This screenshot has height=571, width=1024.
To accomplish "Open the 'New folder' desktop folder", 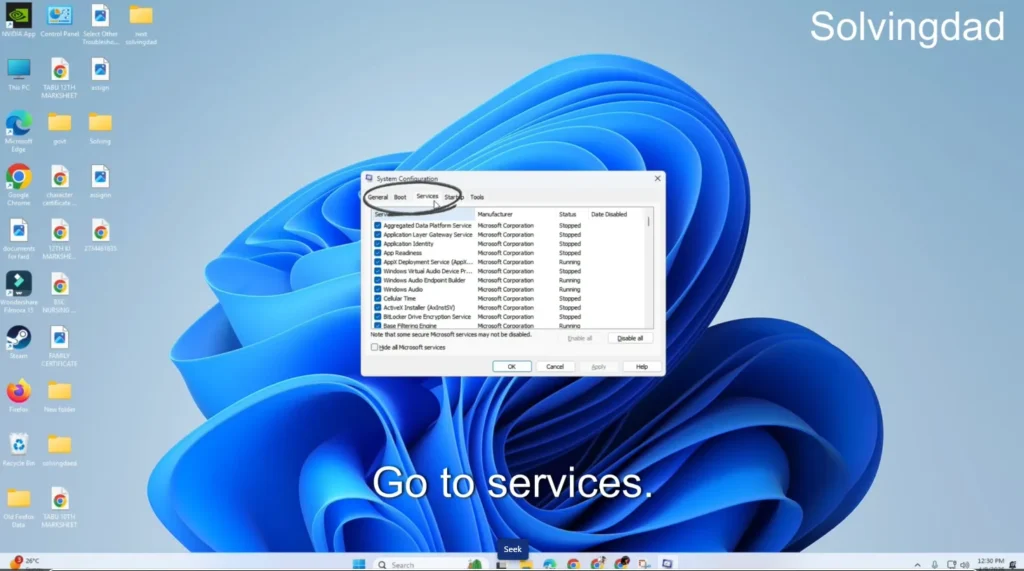I will 59,396.
